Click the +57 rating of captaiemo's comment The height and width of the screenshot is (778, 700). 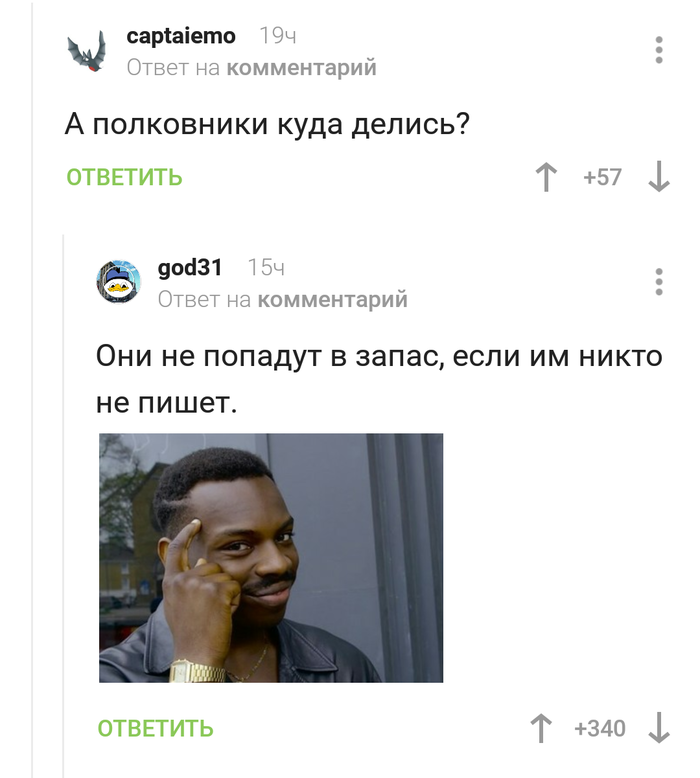pos(602,177)
